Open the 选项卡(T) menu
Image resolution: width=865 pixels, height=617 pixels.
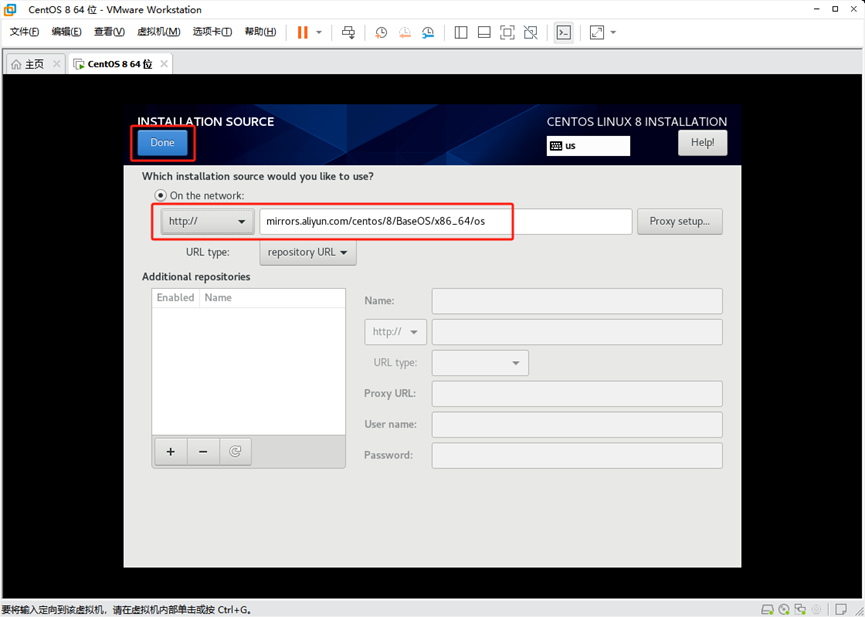(x=212, y=32)
